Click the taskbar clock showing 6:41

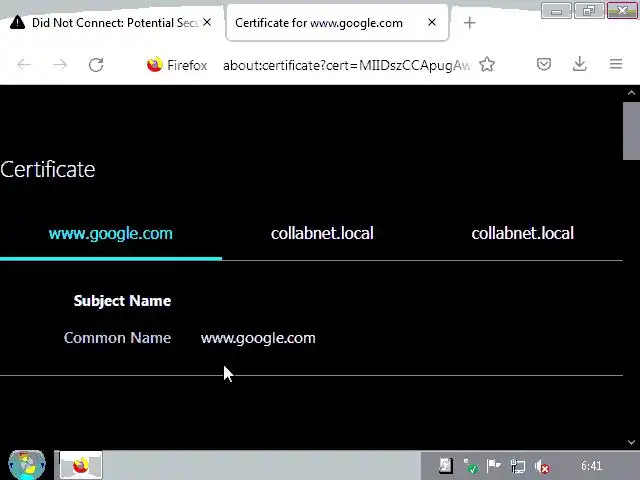pos(591,466)
